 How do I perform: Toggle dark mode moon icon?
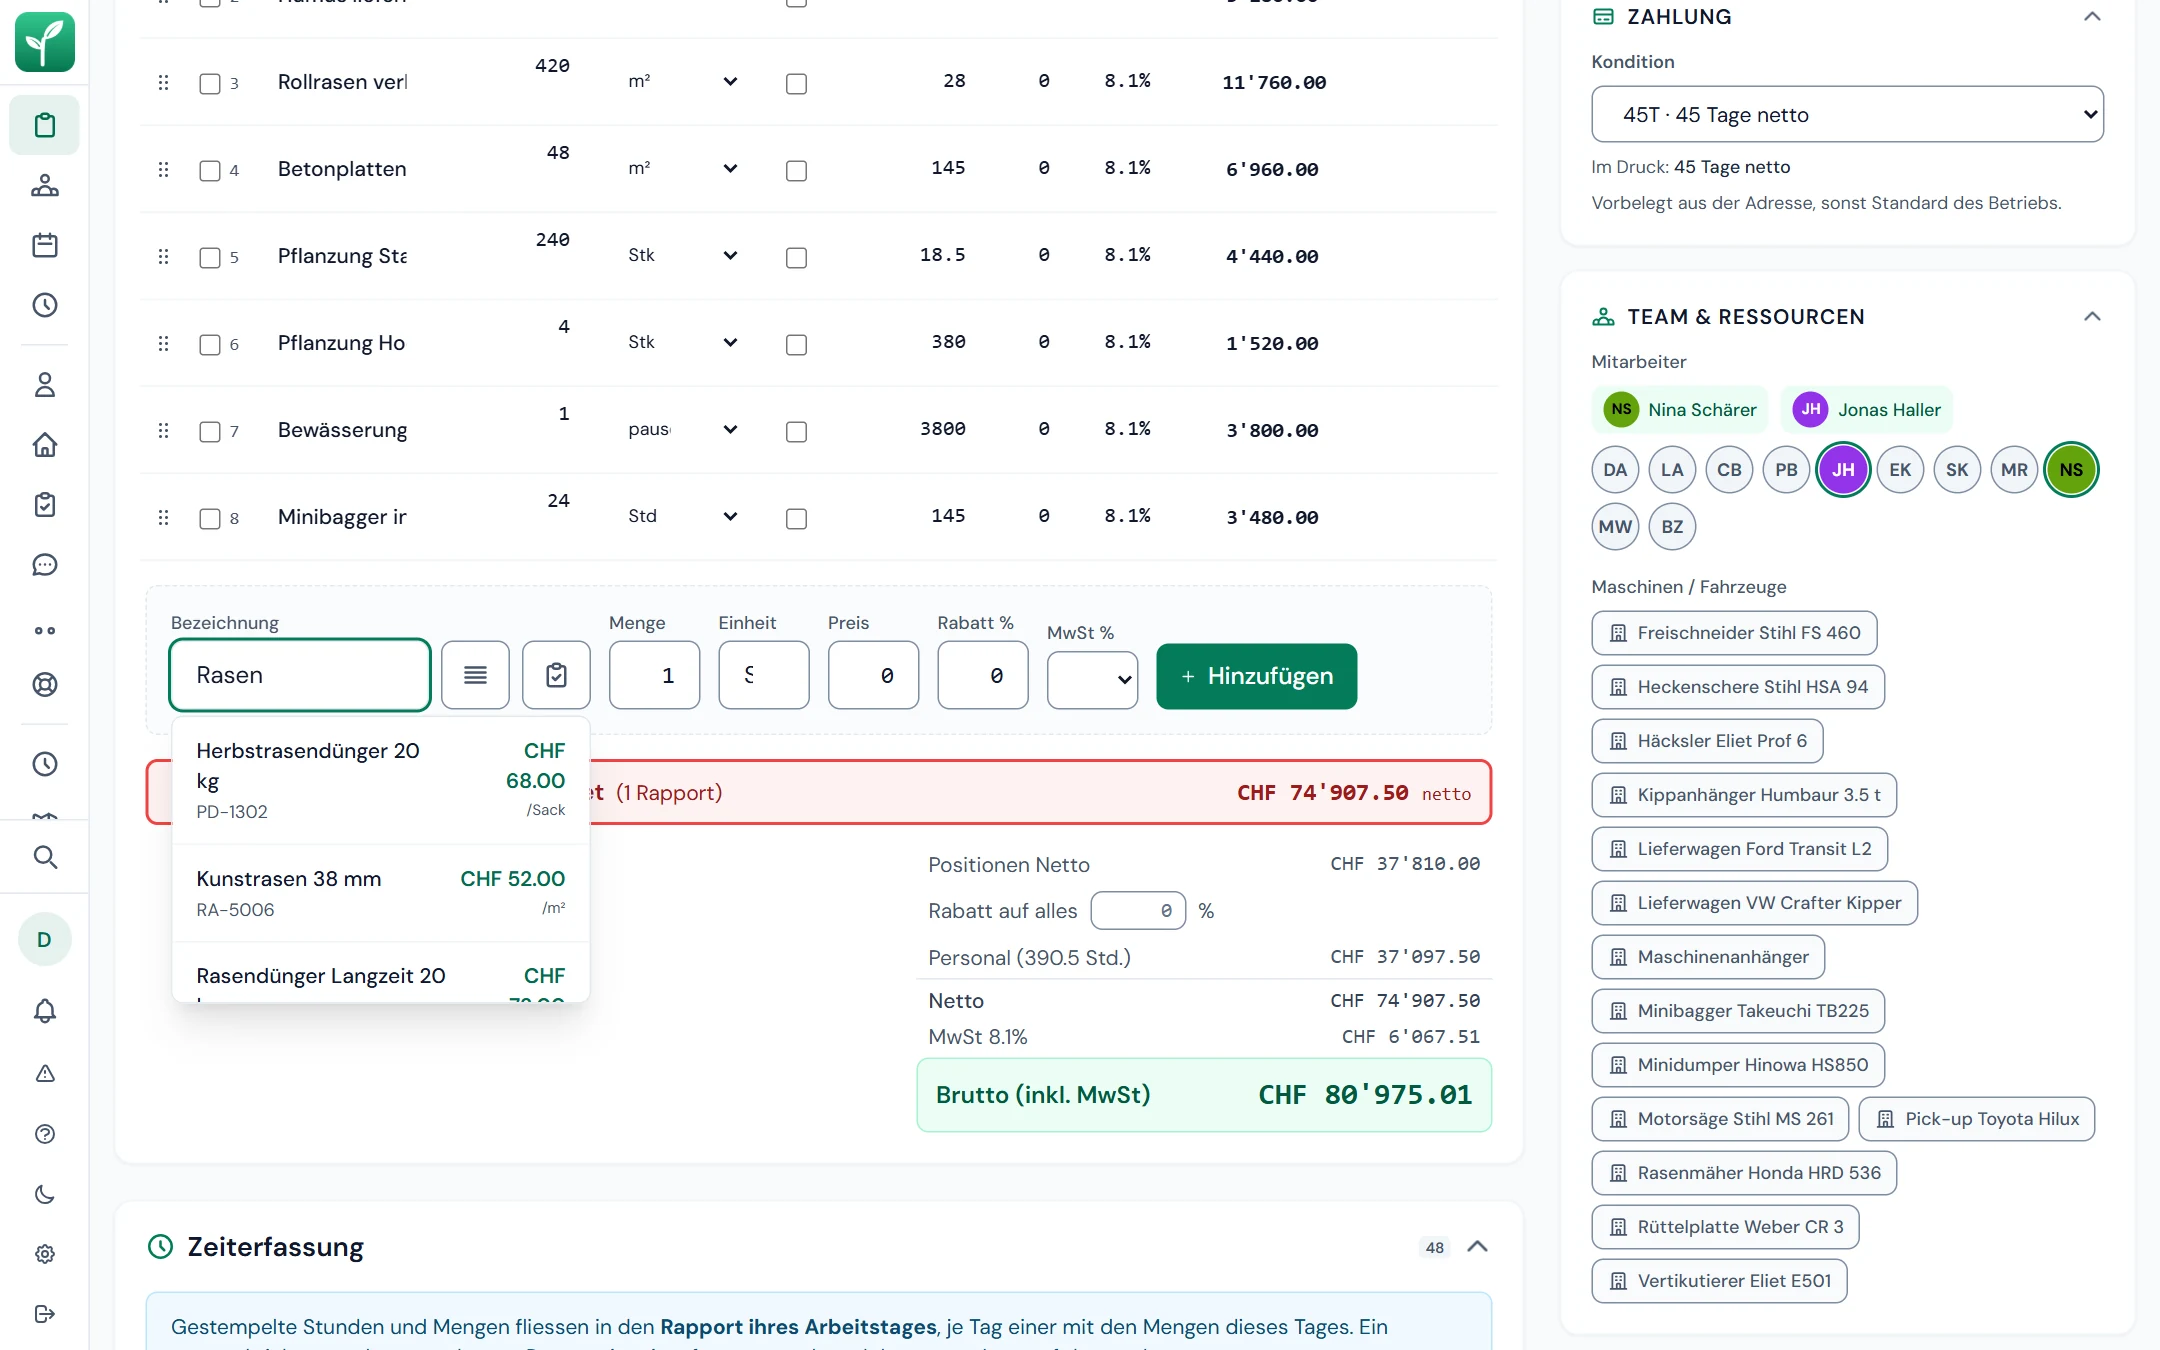45,1194
